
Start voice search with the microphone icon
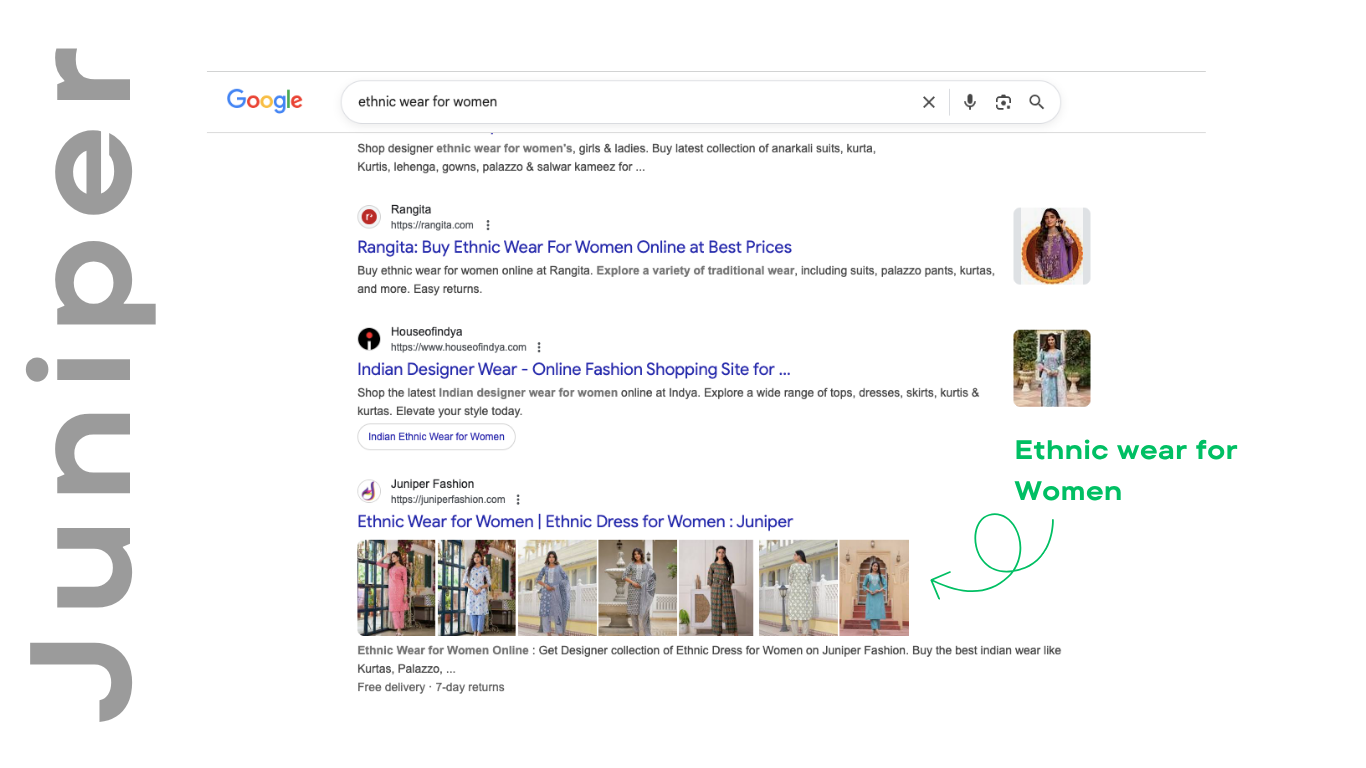[x=969, y=102]
